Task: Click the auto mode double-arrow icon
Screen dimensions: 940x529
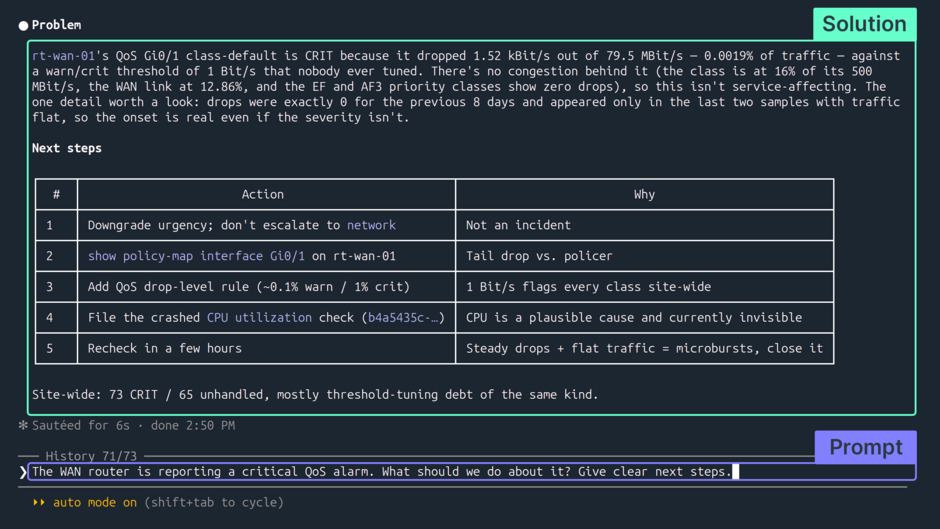Action: (39, 502)
